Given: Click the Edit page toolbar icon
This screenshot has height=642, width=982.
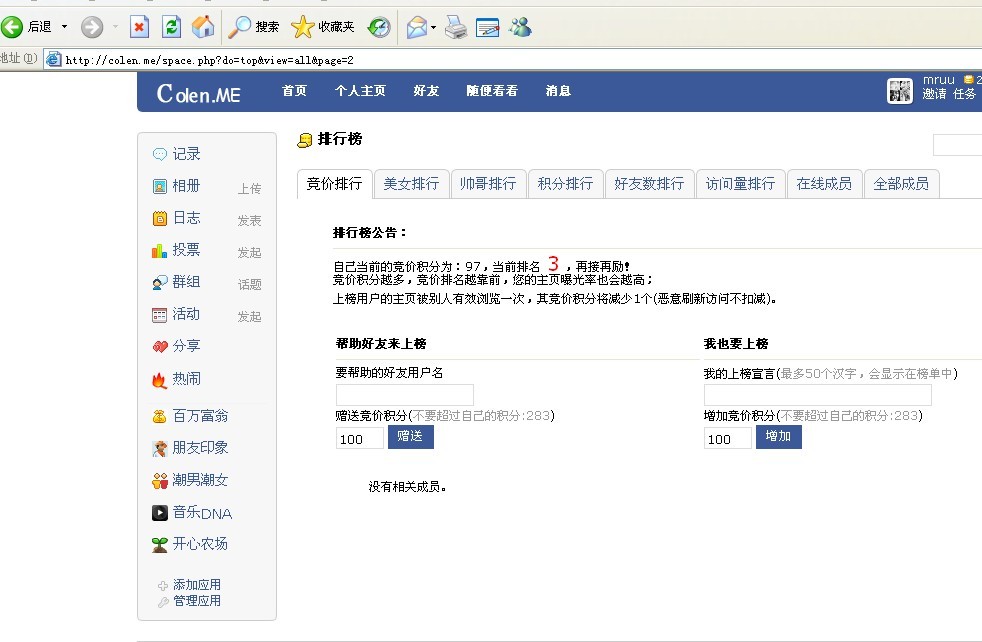Looking at the screenshot, I should pos(487,27).
